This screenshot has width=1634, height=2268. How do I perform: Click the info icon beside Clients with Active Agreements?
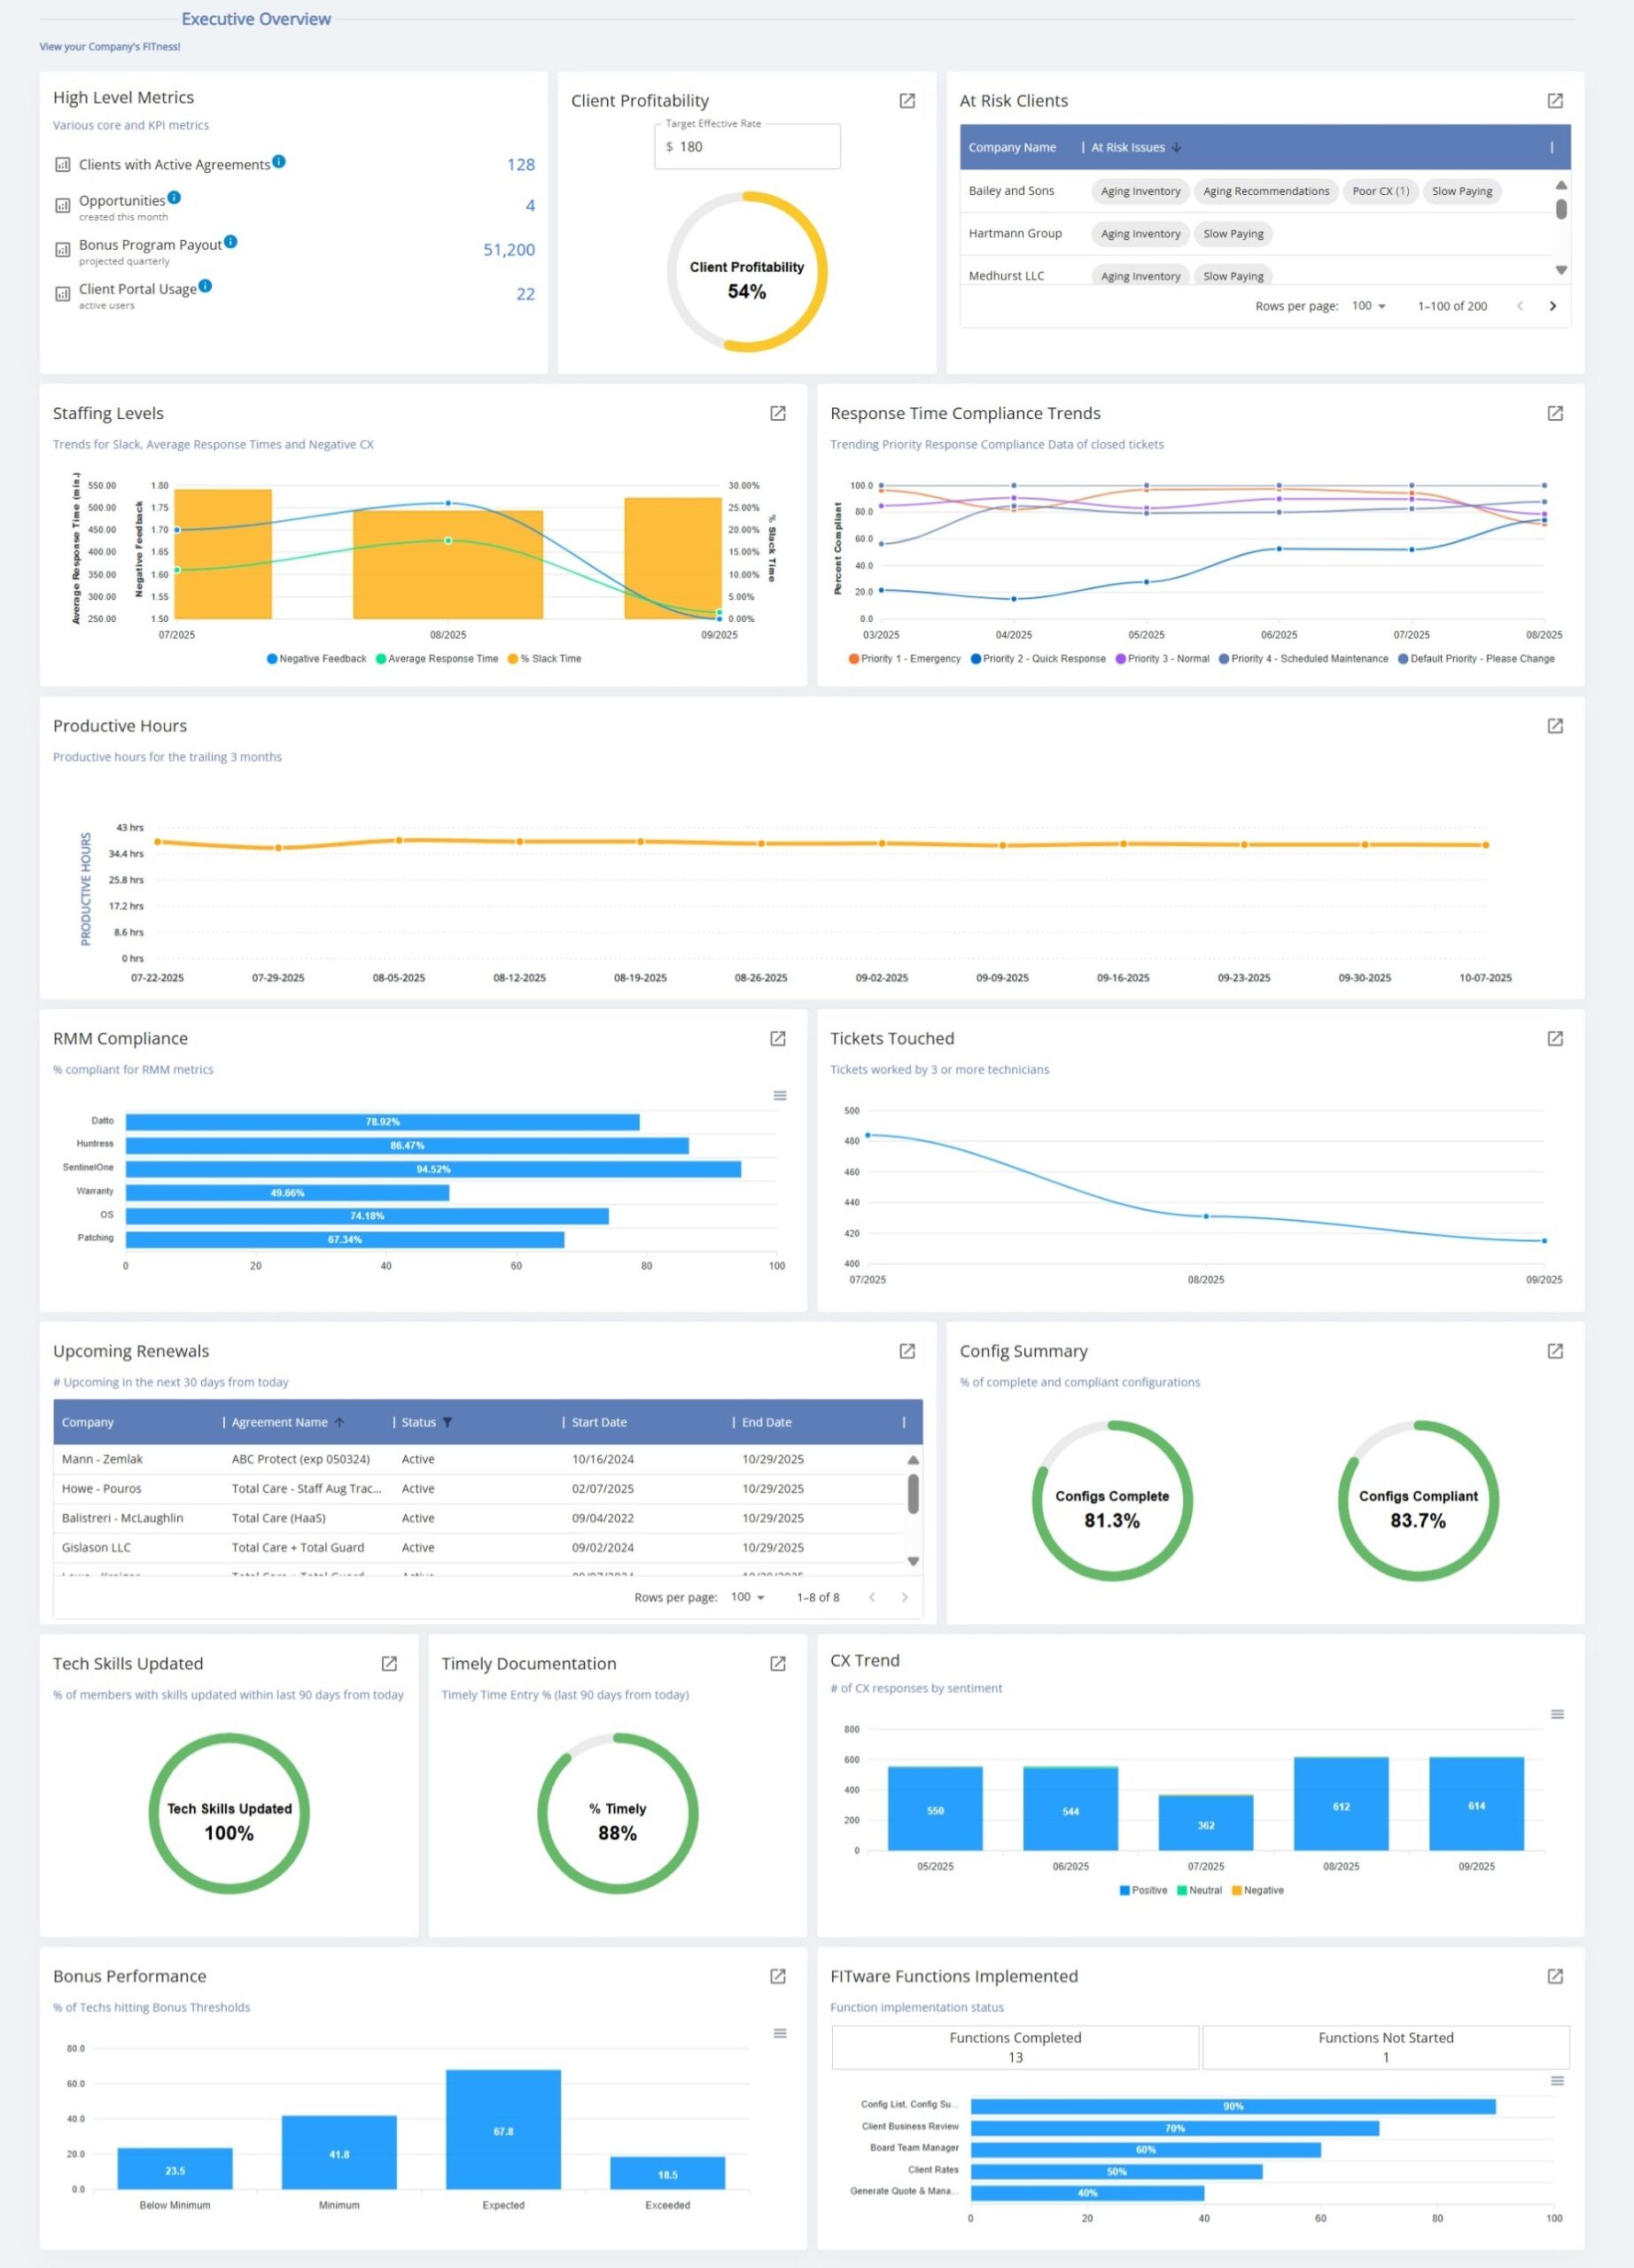pyautogui.click(x=280, y=160)
